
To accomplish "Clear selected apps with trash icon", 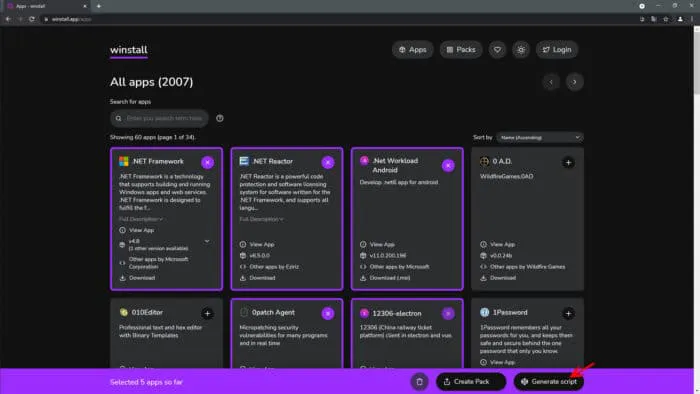I will click(x=419, y=382).
